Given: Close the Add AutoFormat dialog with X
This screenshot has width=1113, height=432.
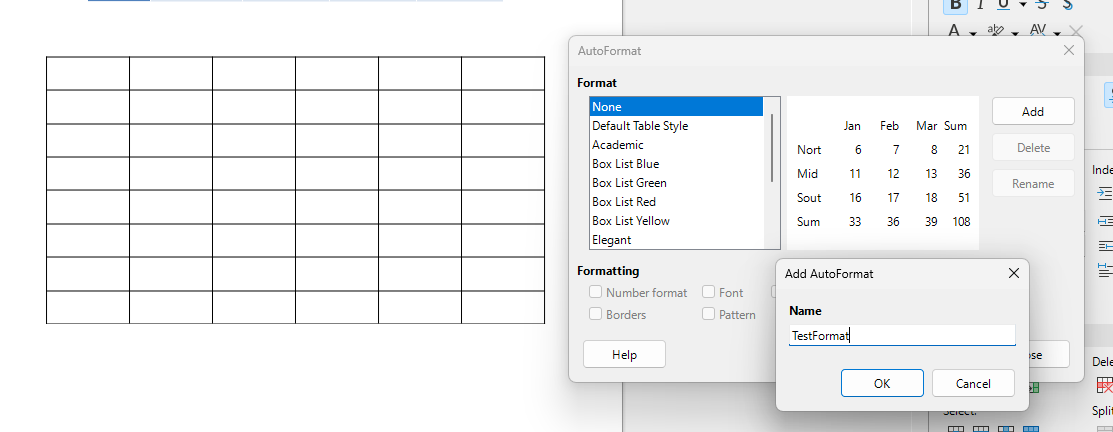Looking at the screenshot, I should pyautogui.click(x=1014, y=273).
